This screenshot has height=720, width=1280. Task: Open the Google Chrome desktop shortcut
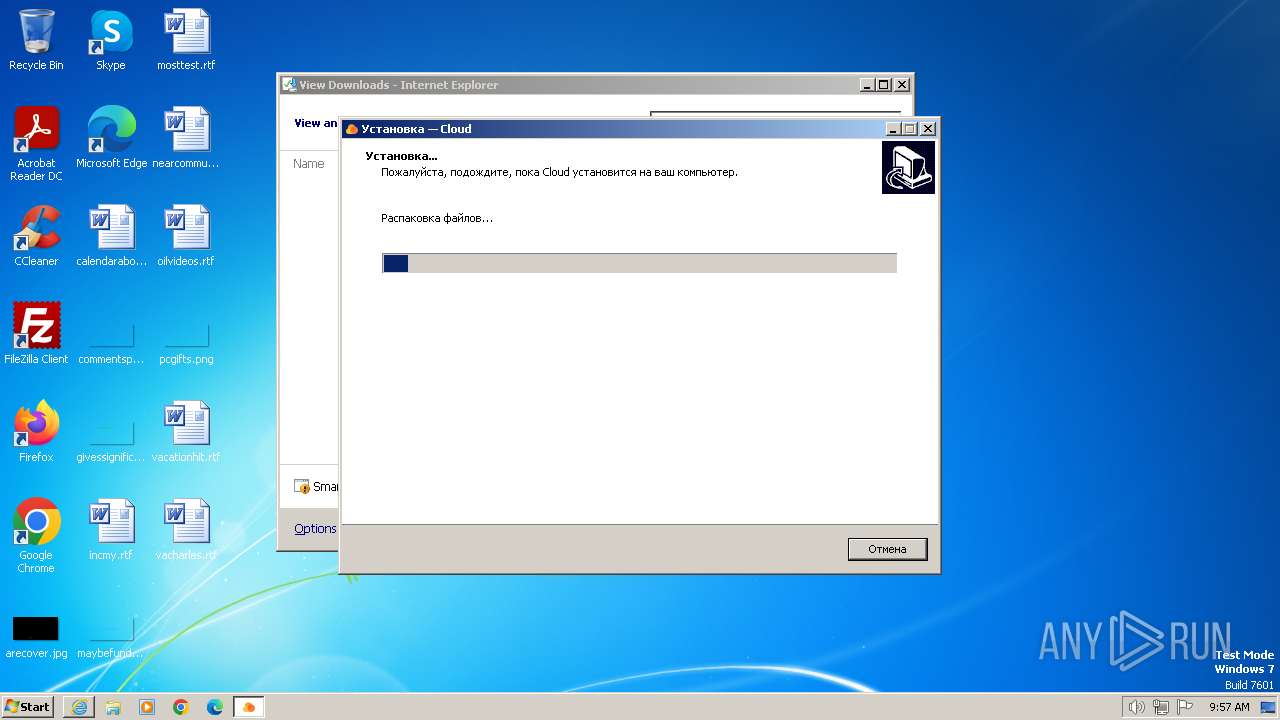tap(36, 536)
